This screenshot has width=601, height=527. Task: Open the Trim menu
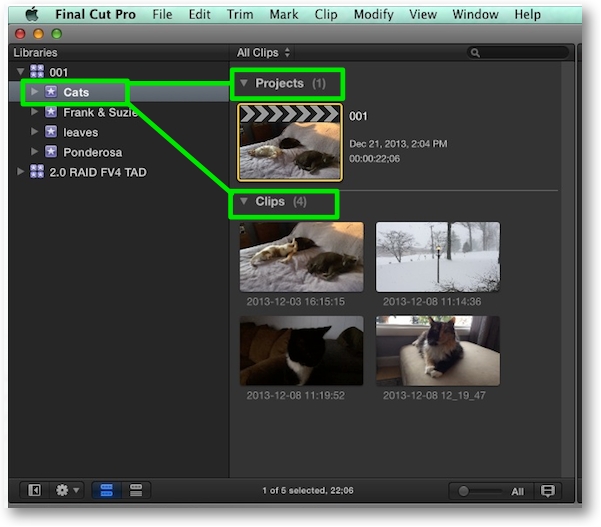pyautogui.click(x=240, y=15)
